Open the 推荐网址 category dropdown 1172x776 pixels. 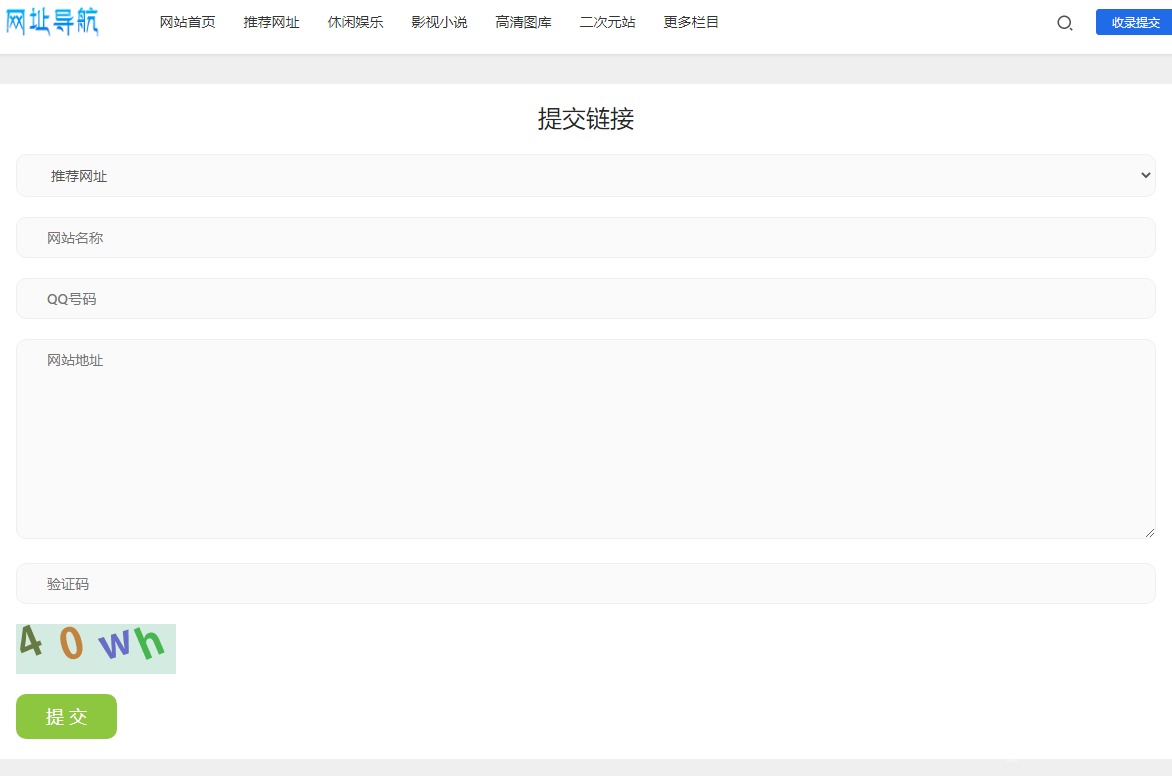[585, 176]
